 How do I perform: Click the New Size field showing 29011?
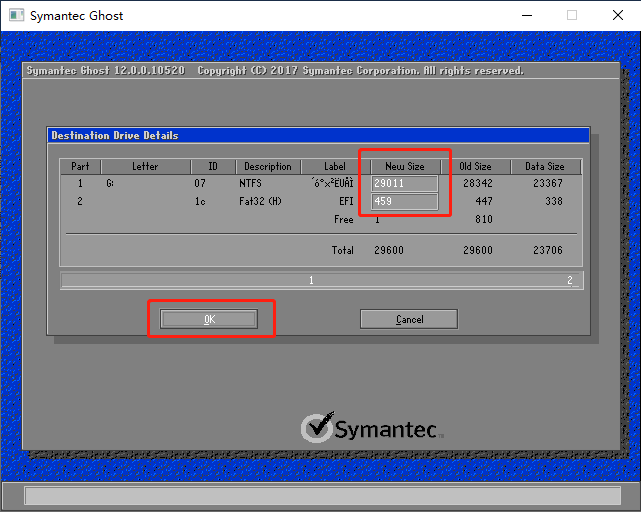[x=404, y=183]
